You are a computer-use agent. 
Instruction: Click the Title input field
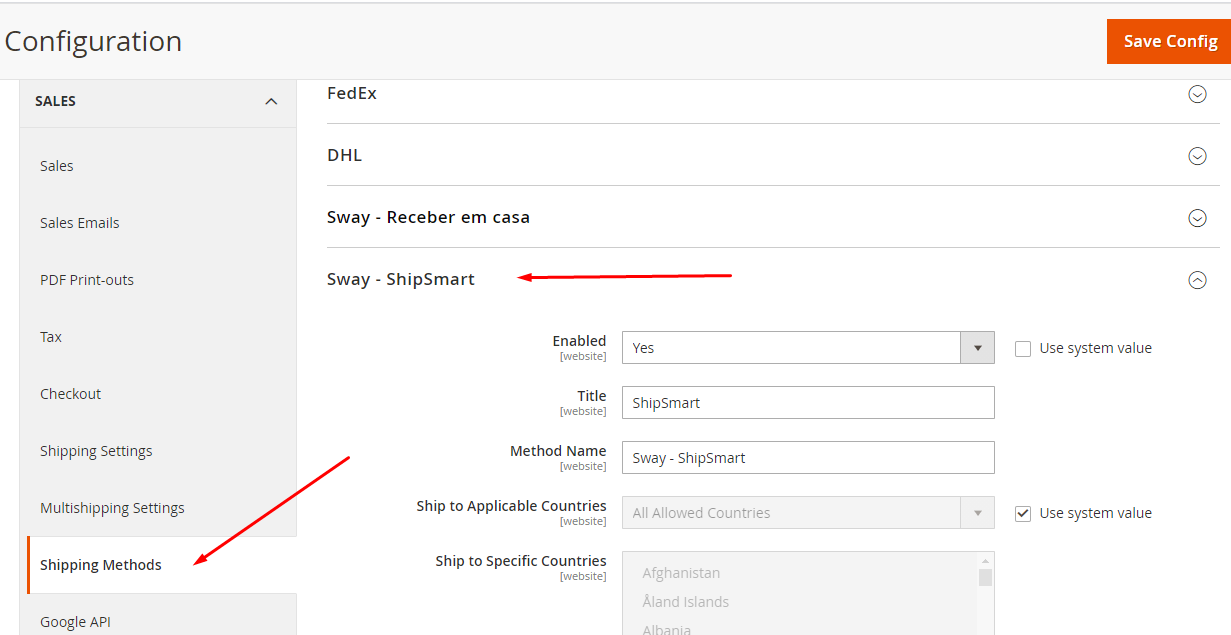tap(808, 403)
